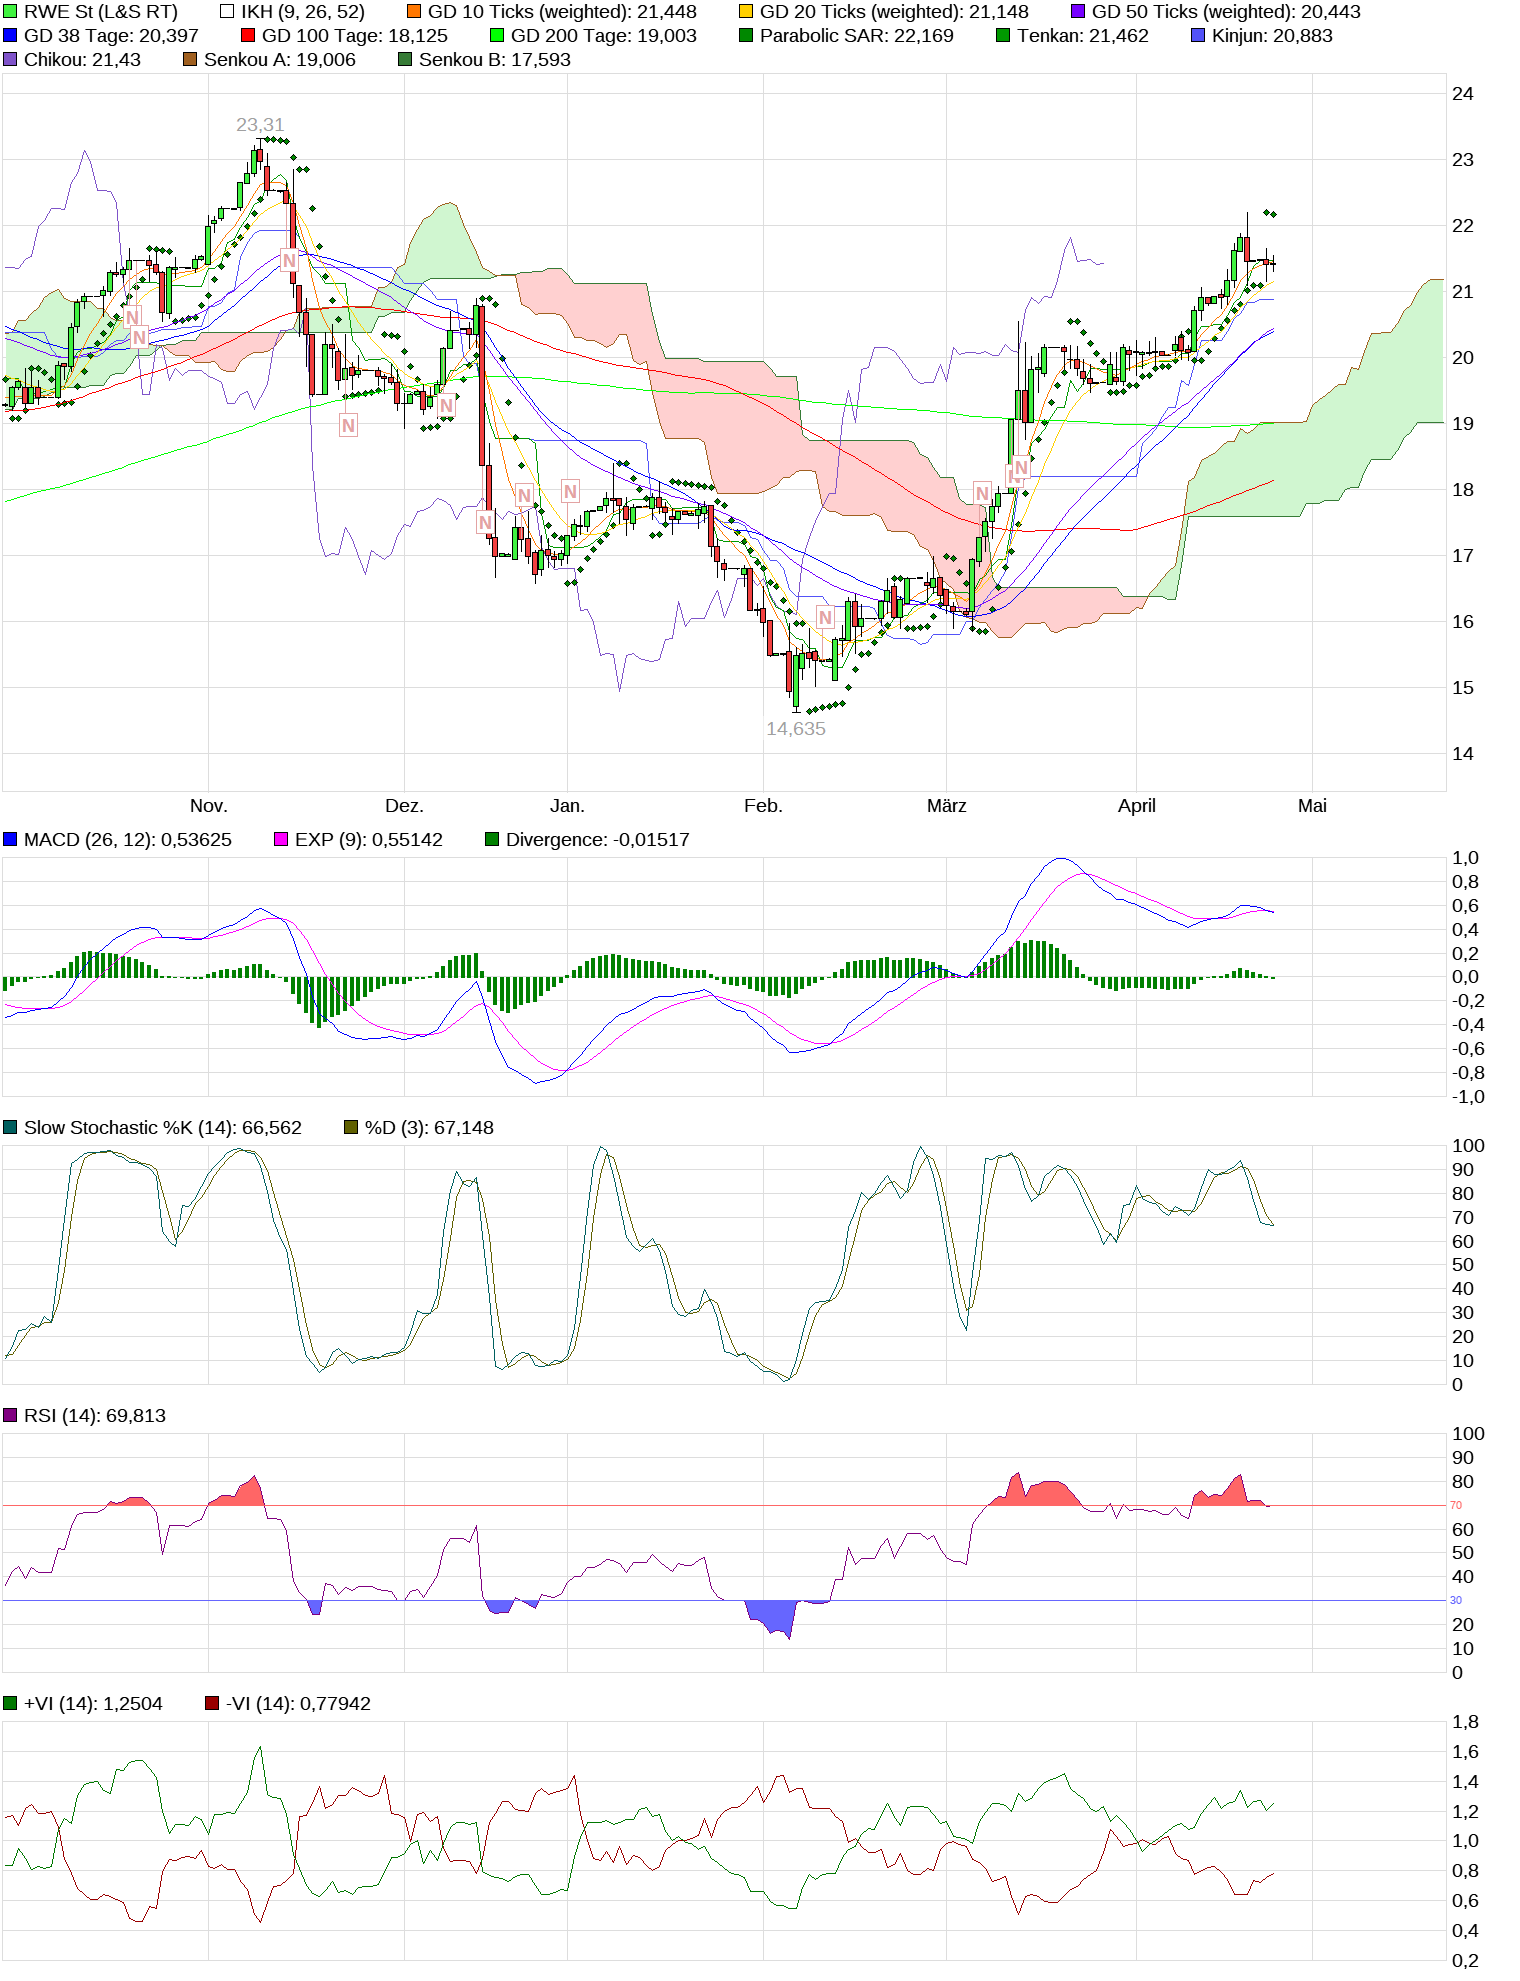The image size is (1520, 1981).
Task: Click the orange GD 10 Ticks swatch
Action: [x=414, y=12]
